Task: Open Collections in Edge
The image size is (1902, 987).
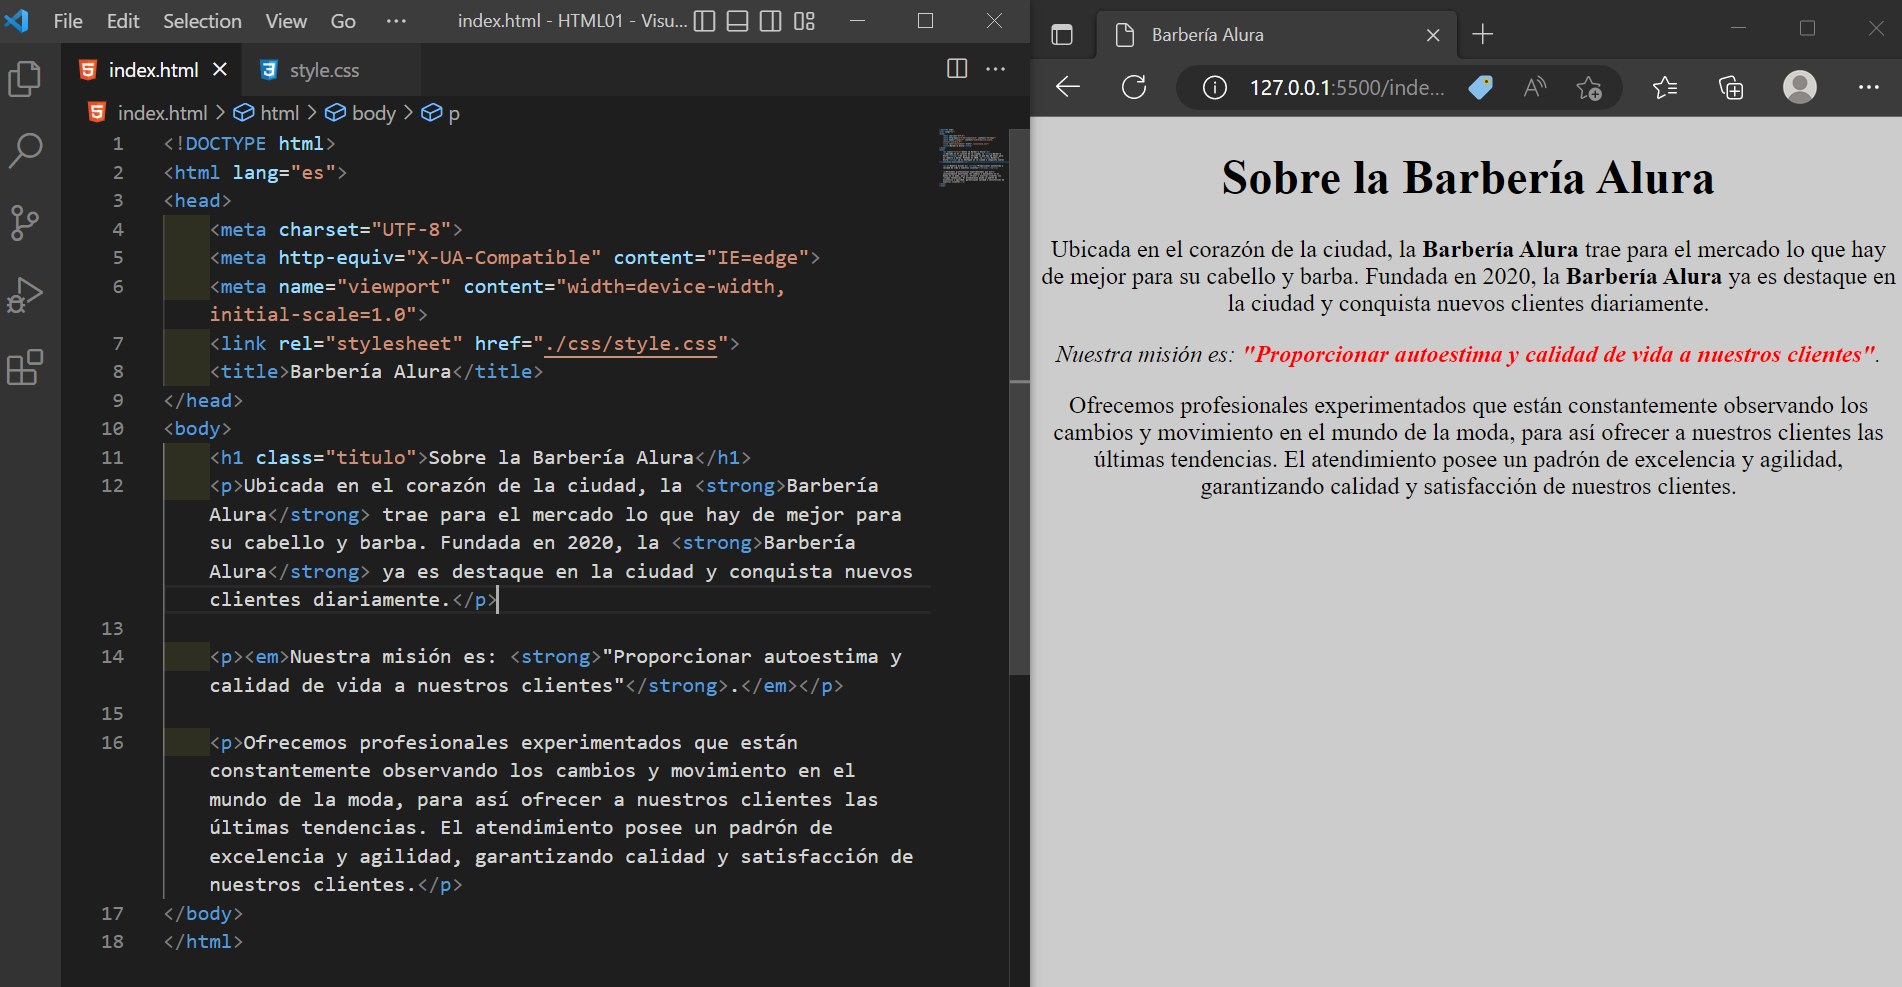Action: [x=1731, y=88]
